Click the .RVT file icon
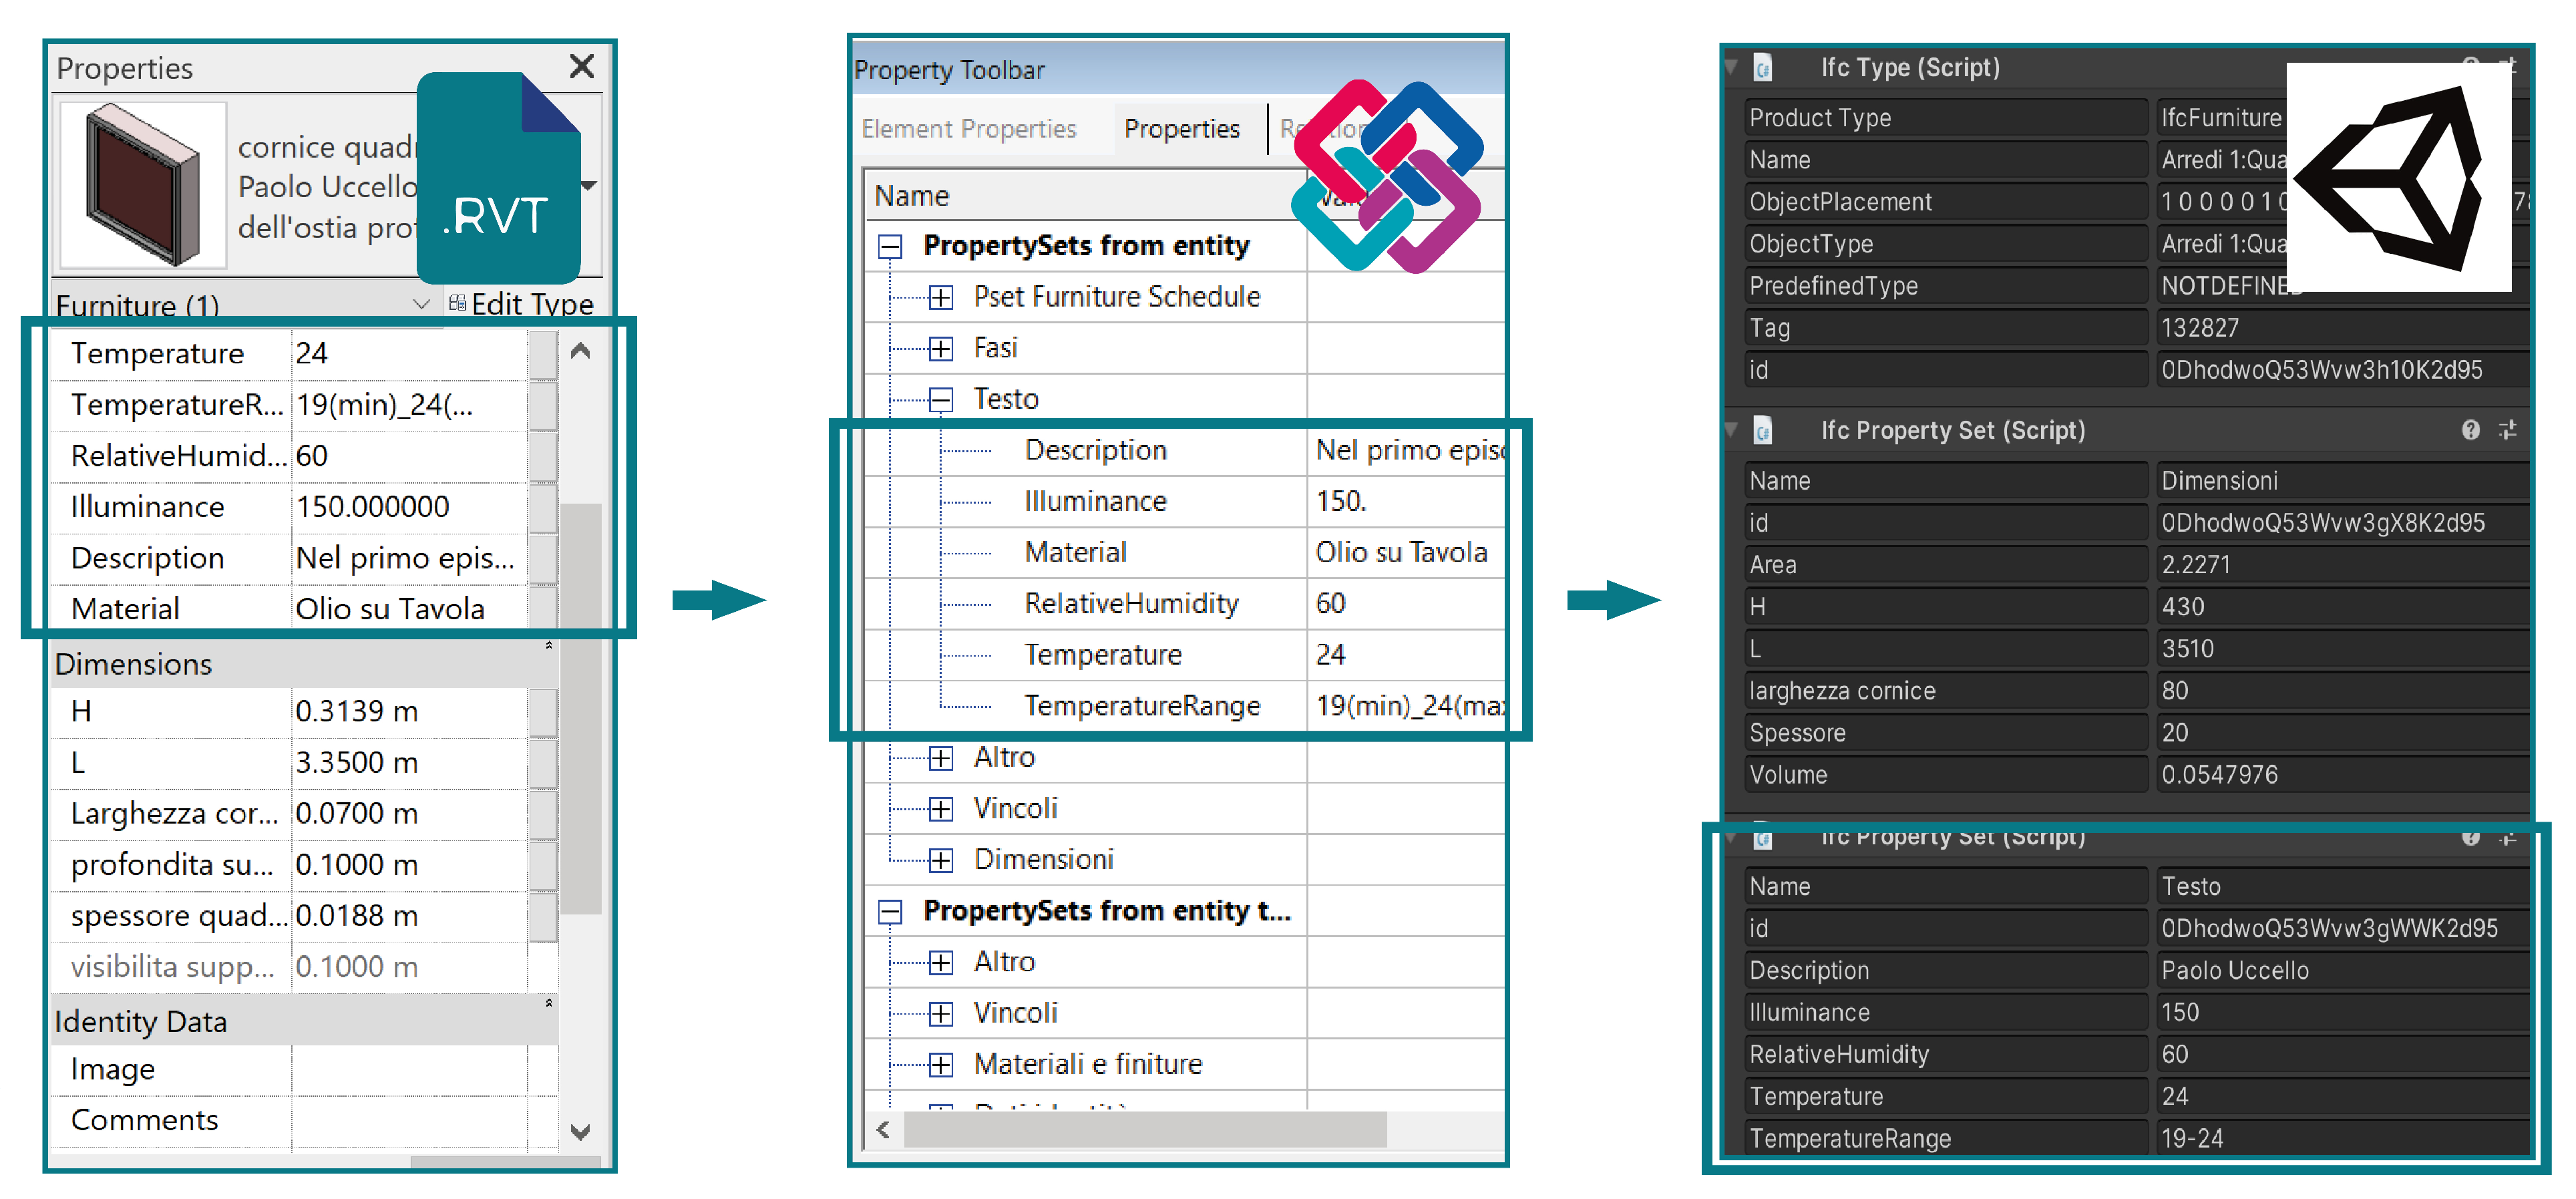2576x1199 pixels. pyautogui.click(x=498, y=178)
